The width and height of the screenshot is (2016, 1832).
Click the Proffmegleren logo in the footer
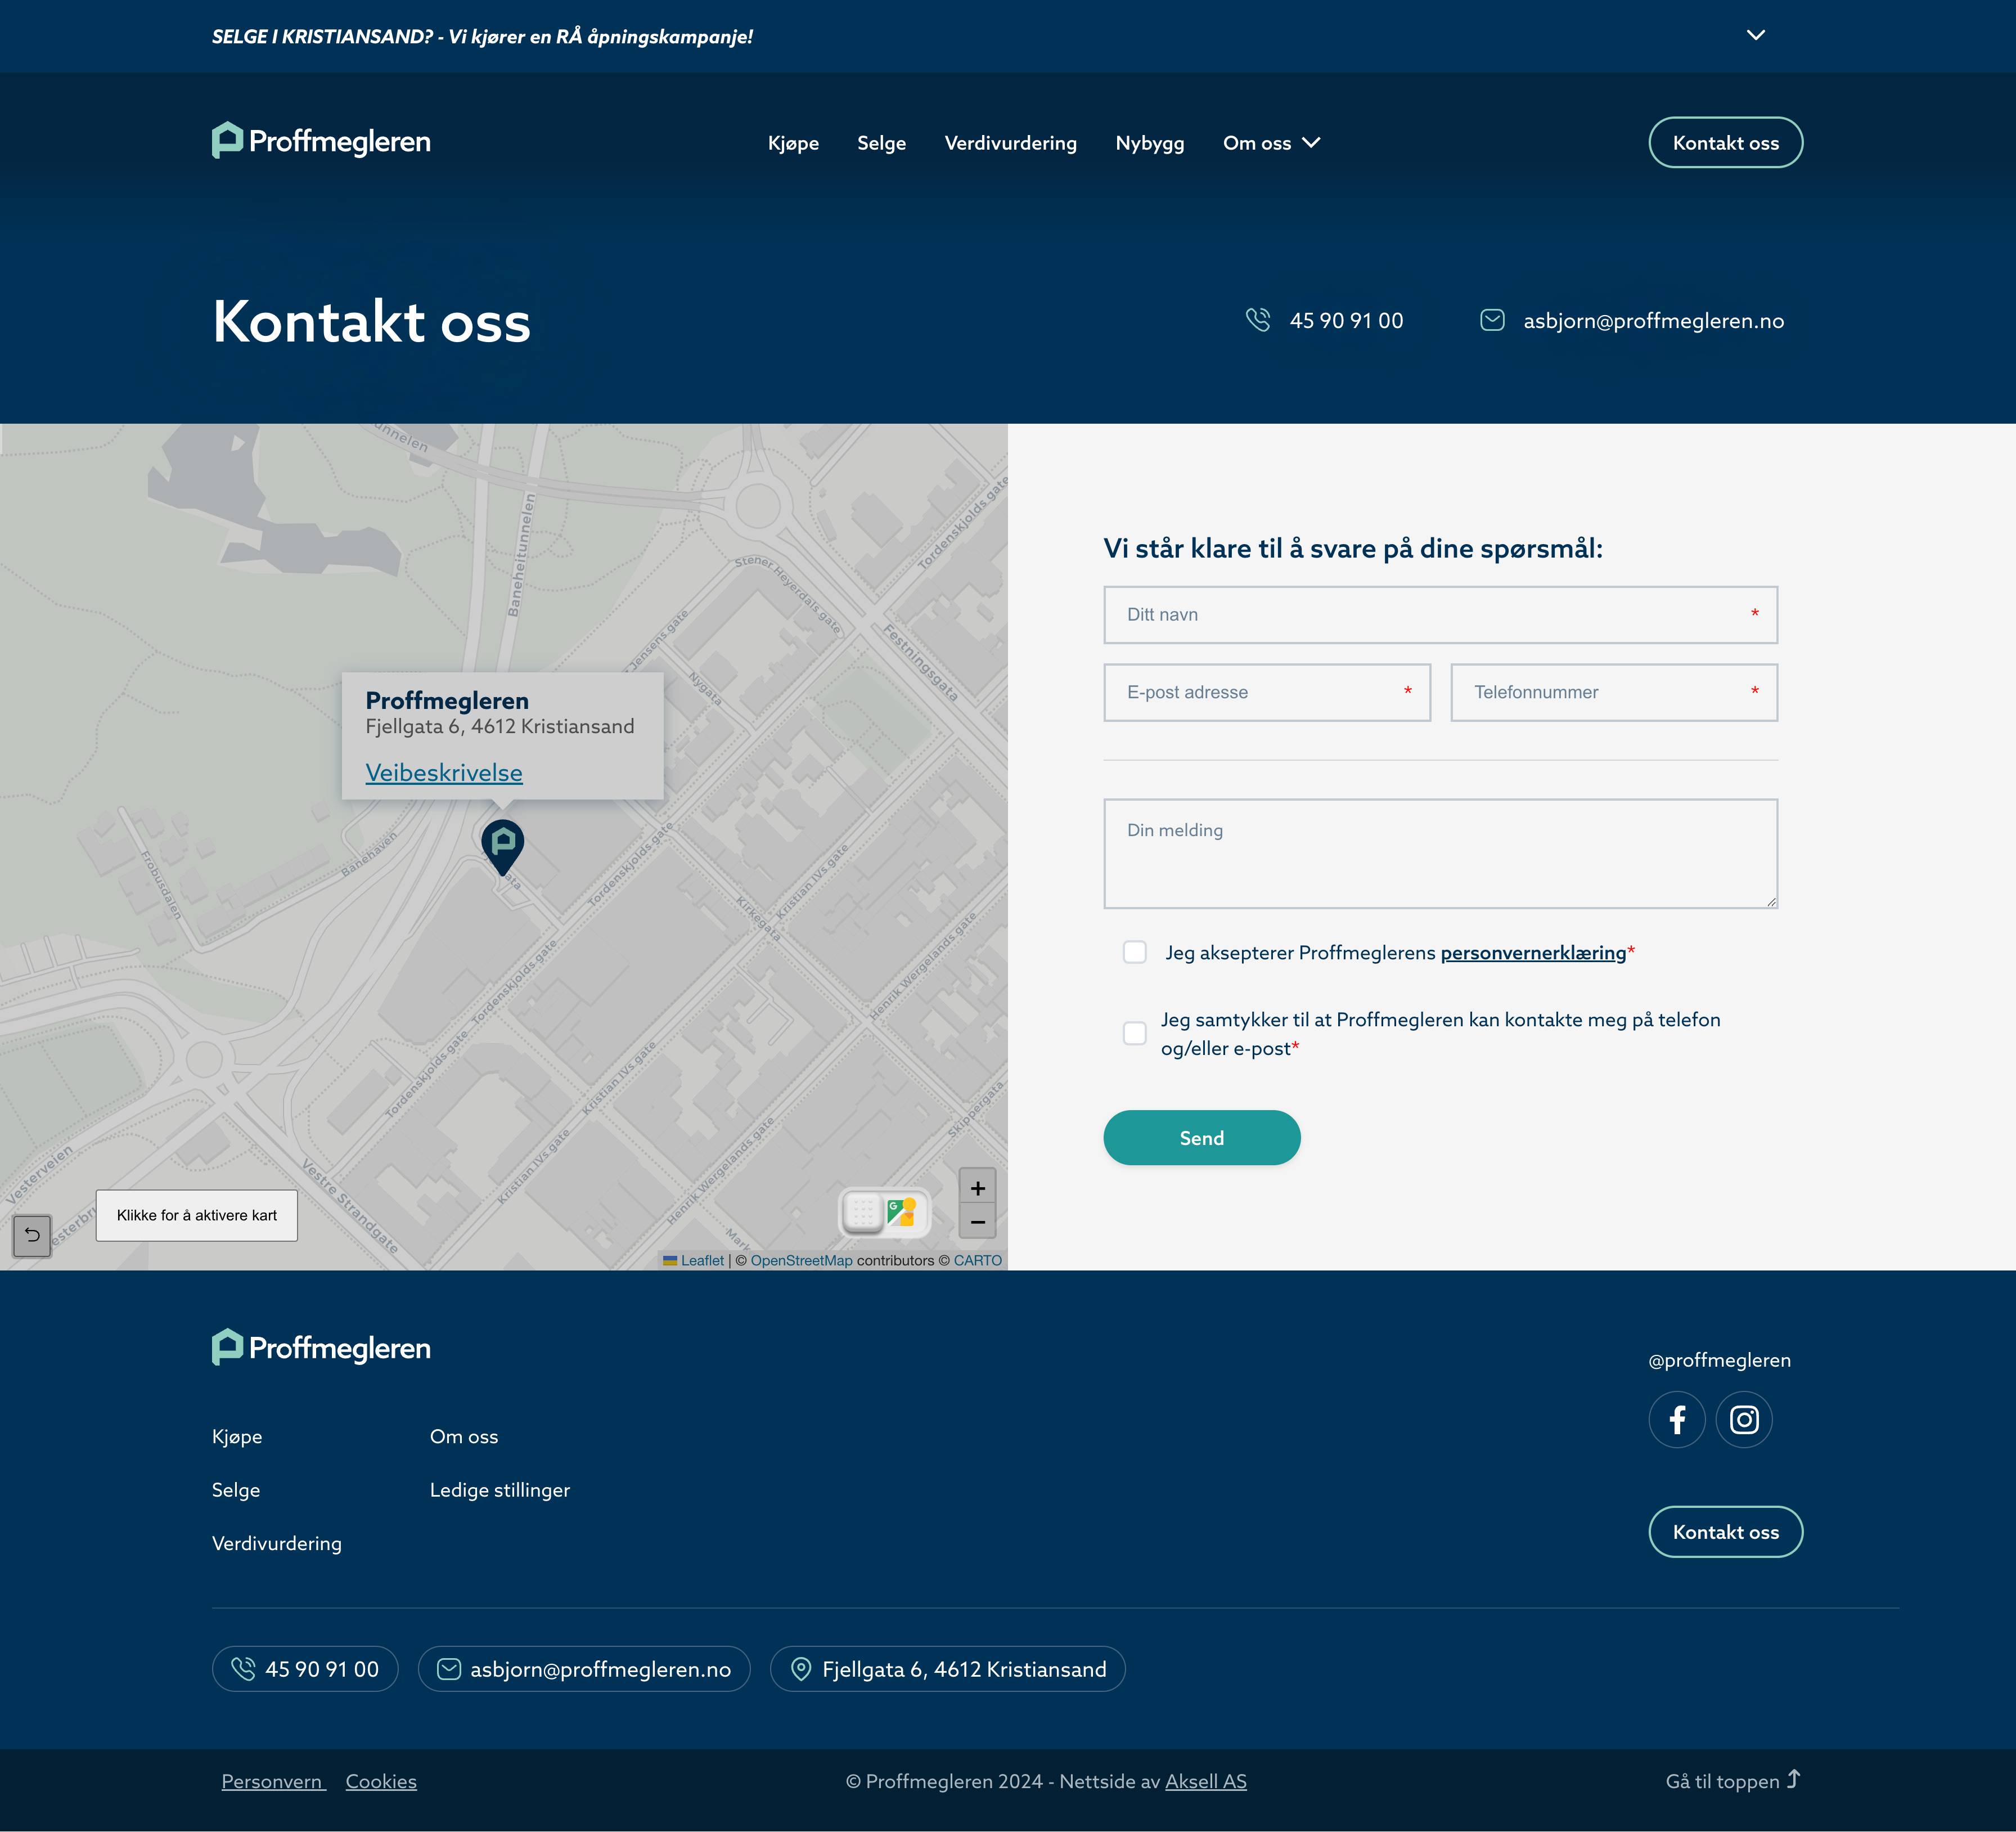[x=321, y=1348]
